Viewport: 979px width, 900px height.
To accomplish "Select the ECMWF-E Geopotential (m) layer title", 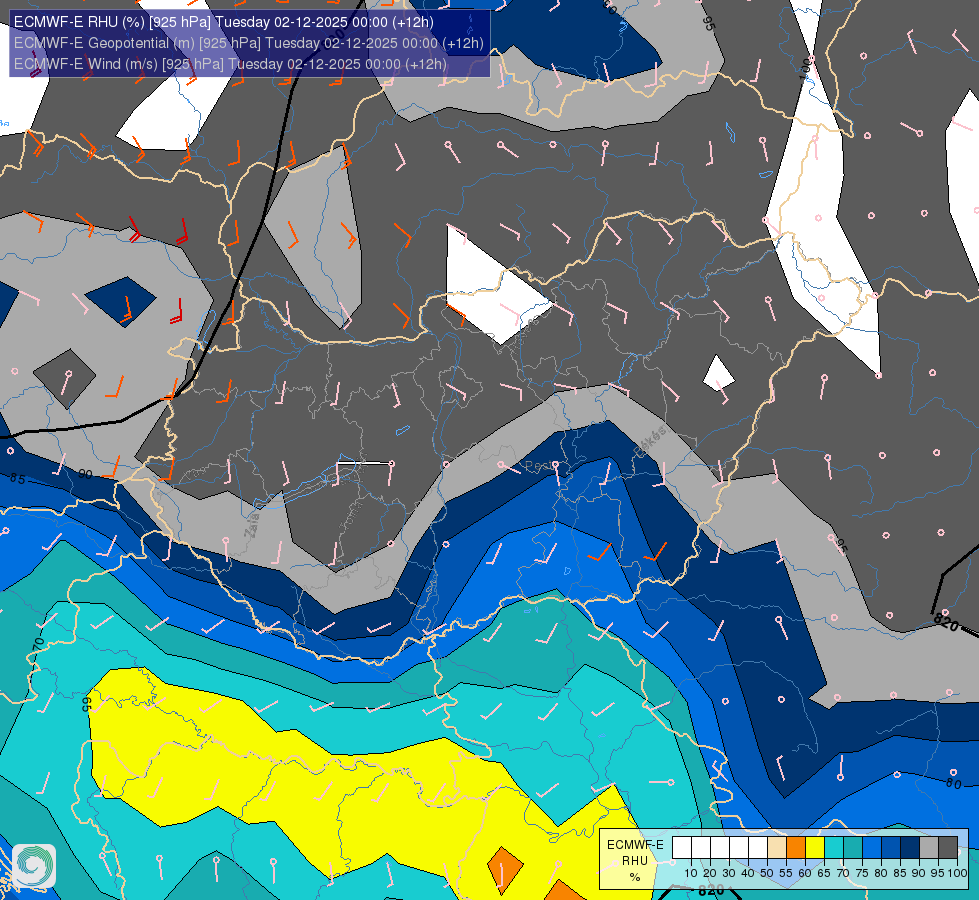I will (x=248, y=43).
